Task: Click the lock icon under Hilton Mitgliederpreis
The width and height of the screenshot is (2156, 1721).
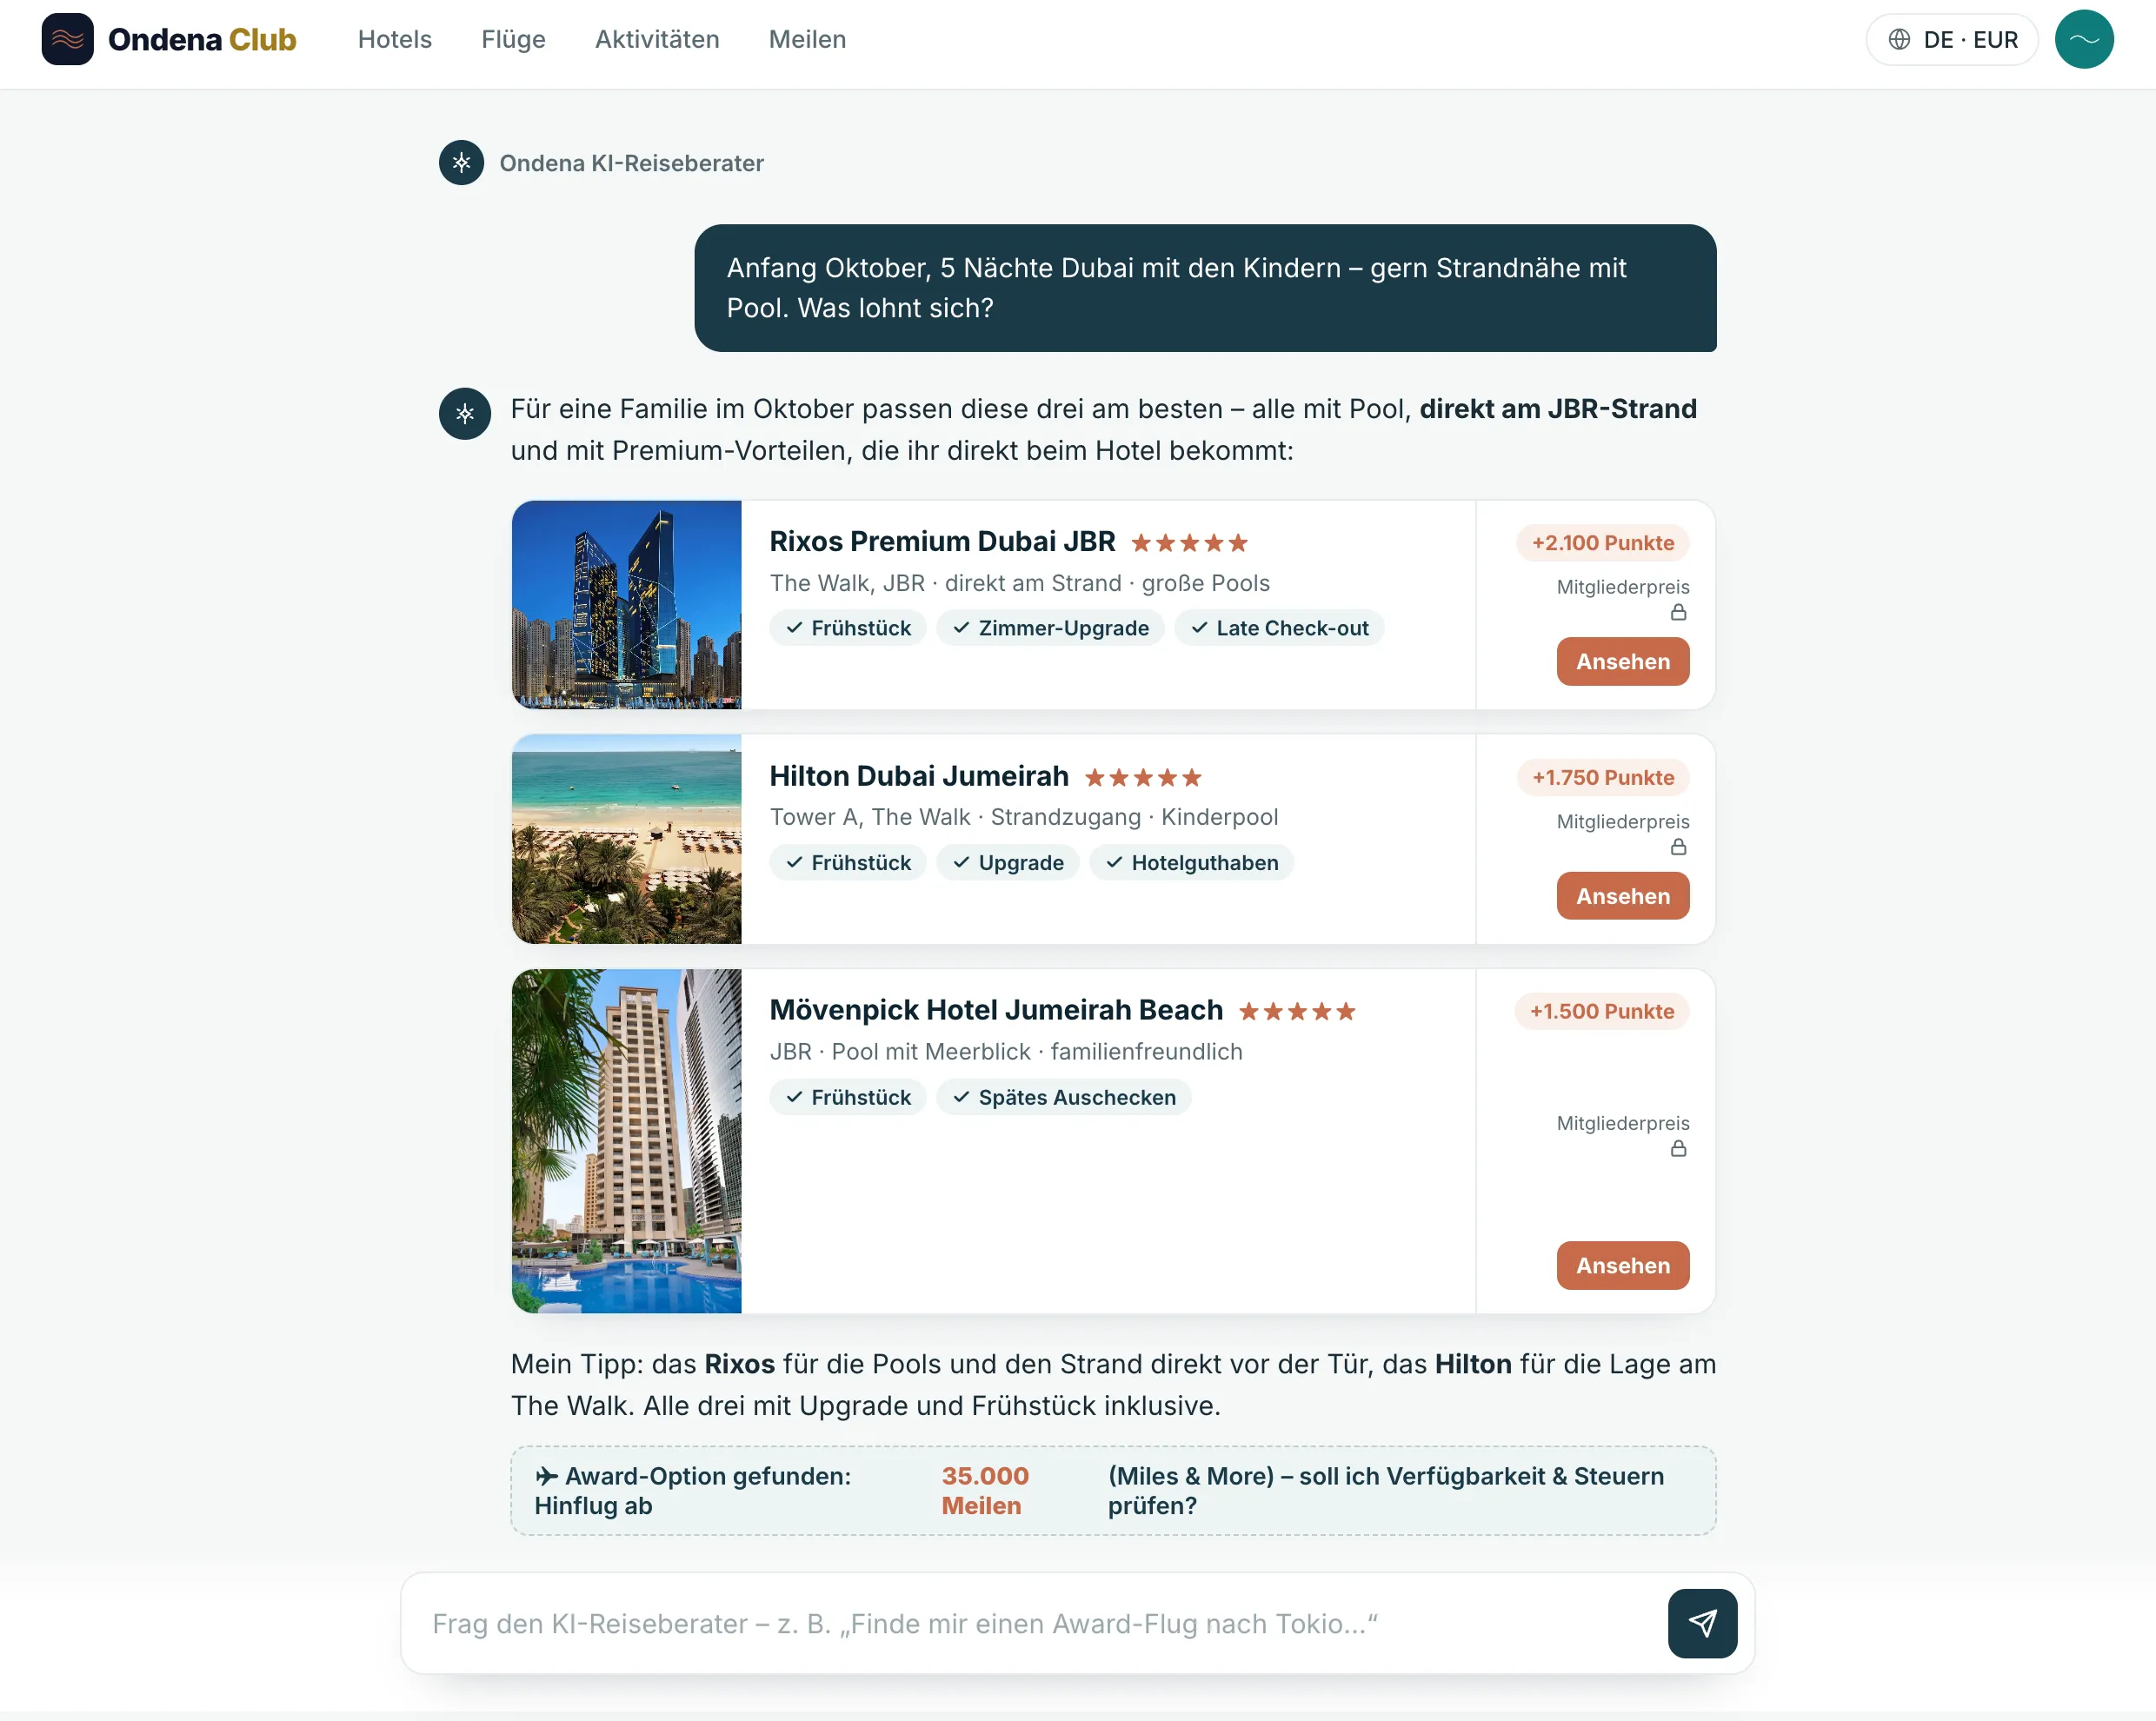Action: tap(1678, 847)
